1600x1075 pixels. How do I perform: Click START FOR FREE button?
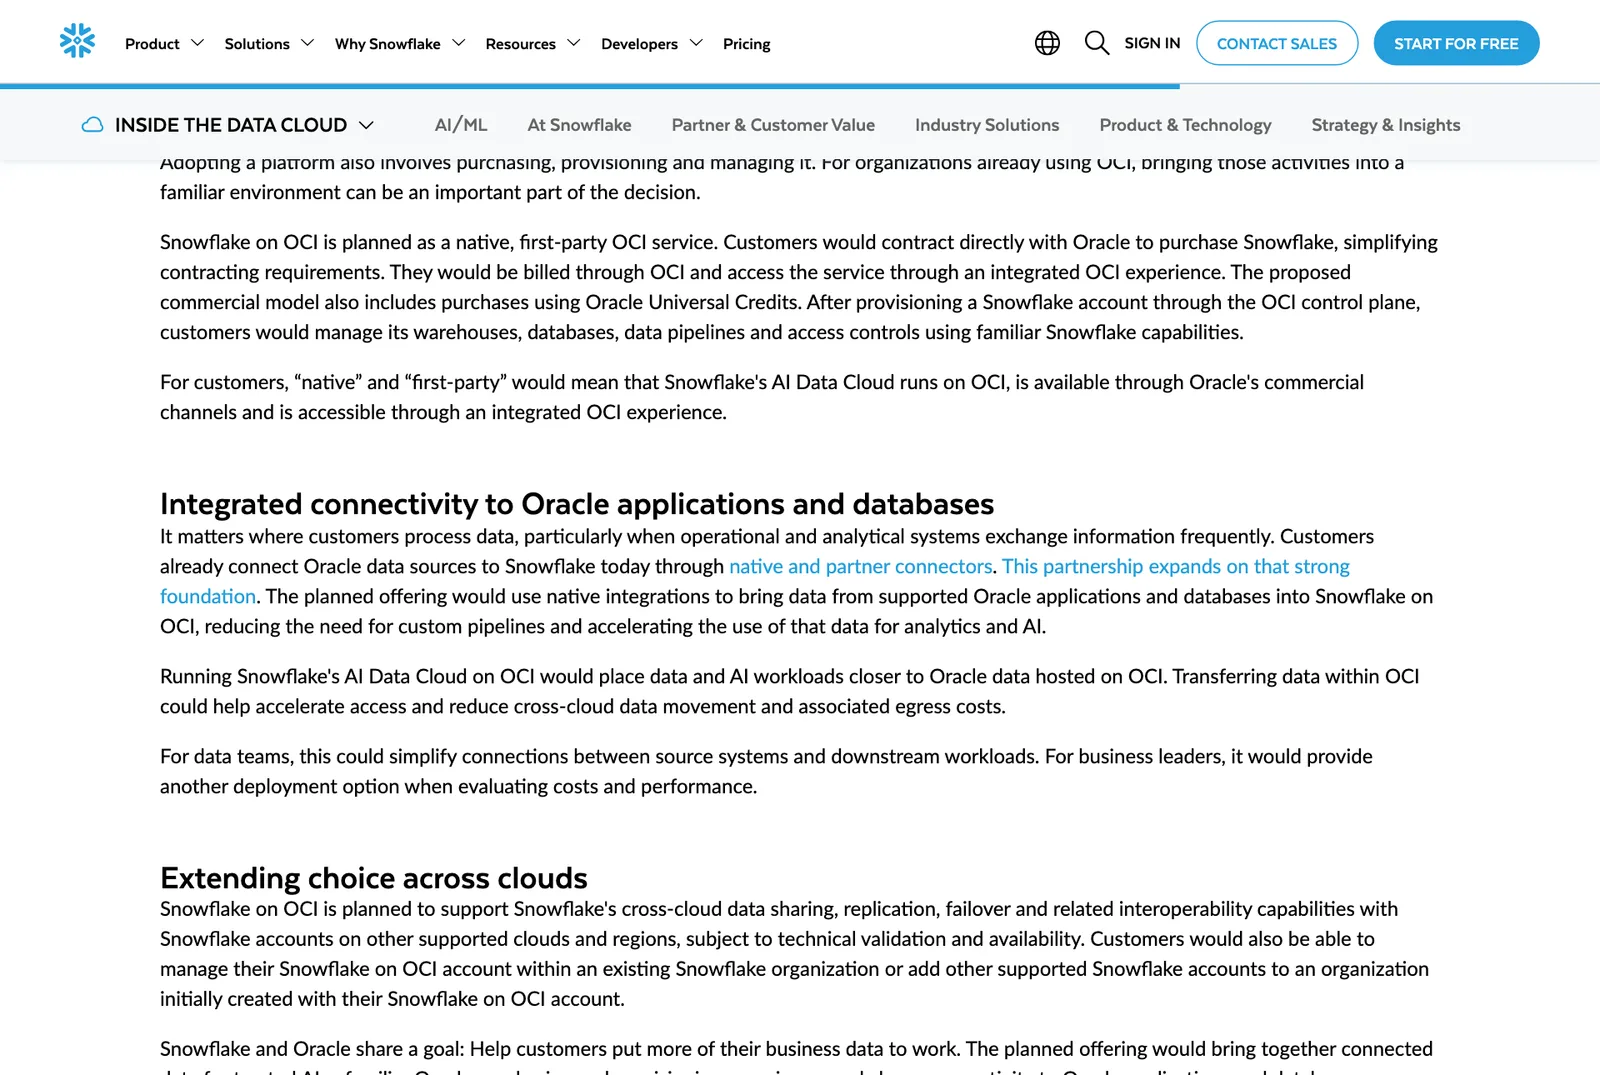(x=1456, y=43)
